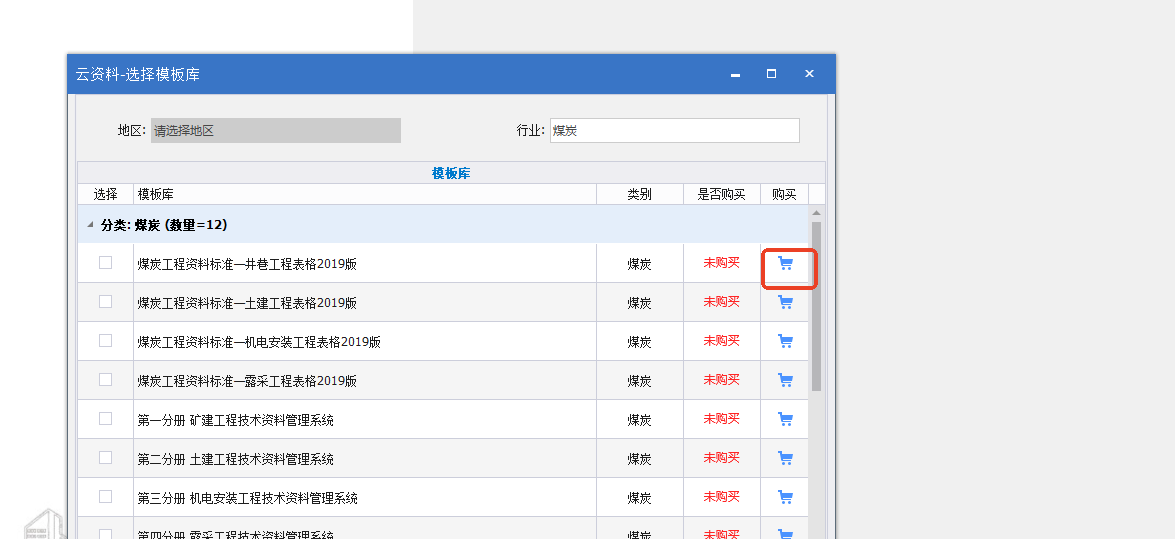Image resolution: width=1175 pixels, height=539 pixels.
Task: Check the box for 机电安装工程表格2019版
Action: tap(105, 341)
